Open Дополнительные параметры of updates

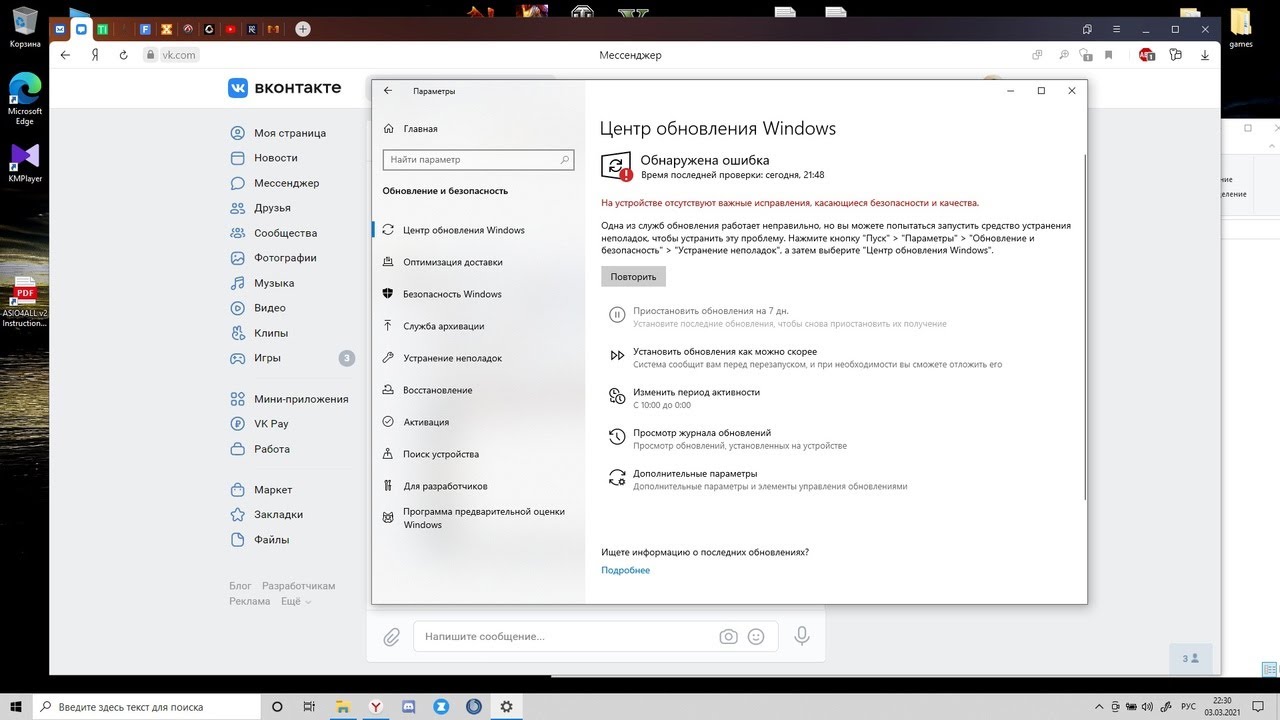tap(695, 473)
